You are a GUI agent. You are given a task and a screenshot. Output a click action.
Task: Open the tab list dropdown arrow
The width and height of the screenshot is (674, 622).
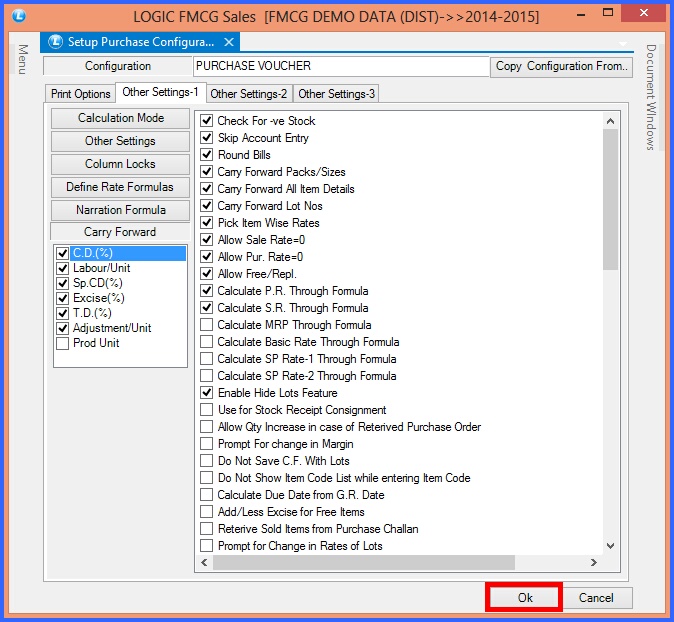click(x=623, y=43)
